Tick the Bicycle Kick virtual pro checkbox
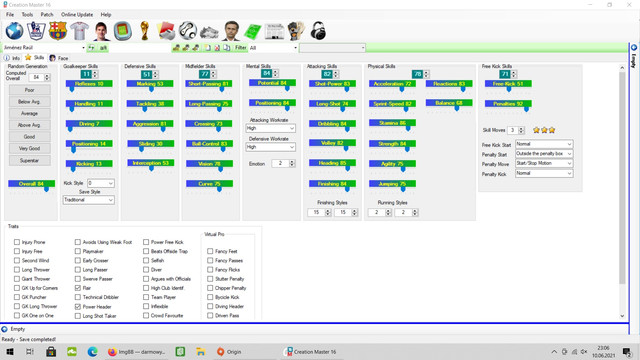Image resolution: width=640 pixels, height=360 pixels. coord(210,297)
